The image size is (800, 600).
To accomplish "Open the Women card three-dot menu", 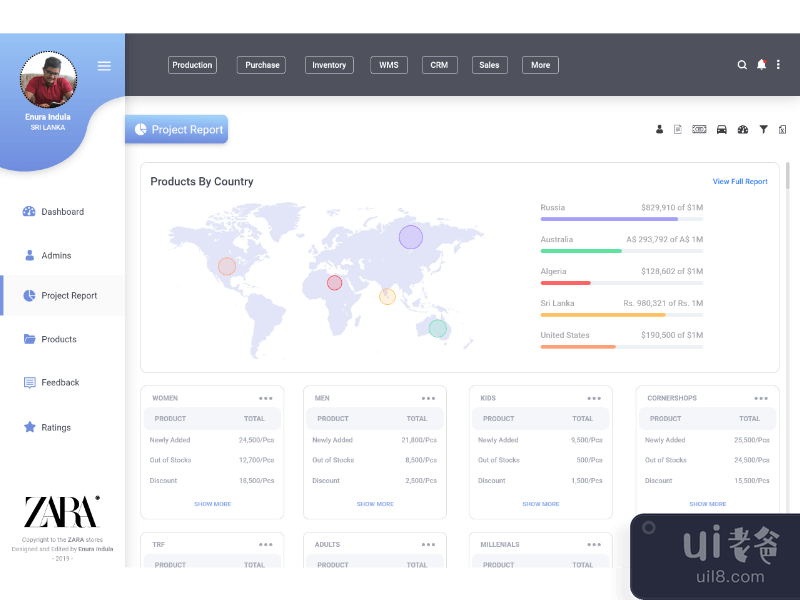I will pyautogui.click(x=266, y=398).
